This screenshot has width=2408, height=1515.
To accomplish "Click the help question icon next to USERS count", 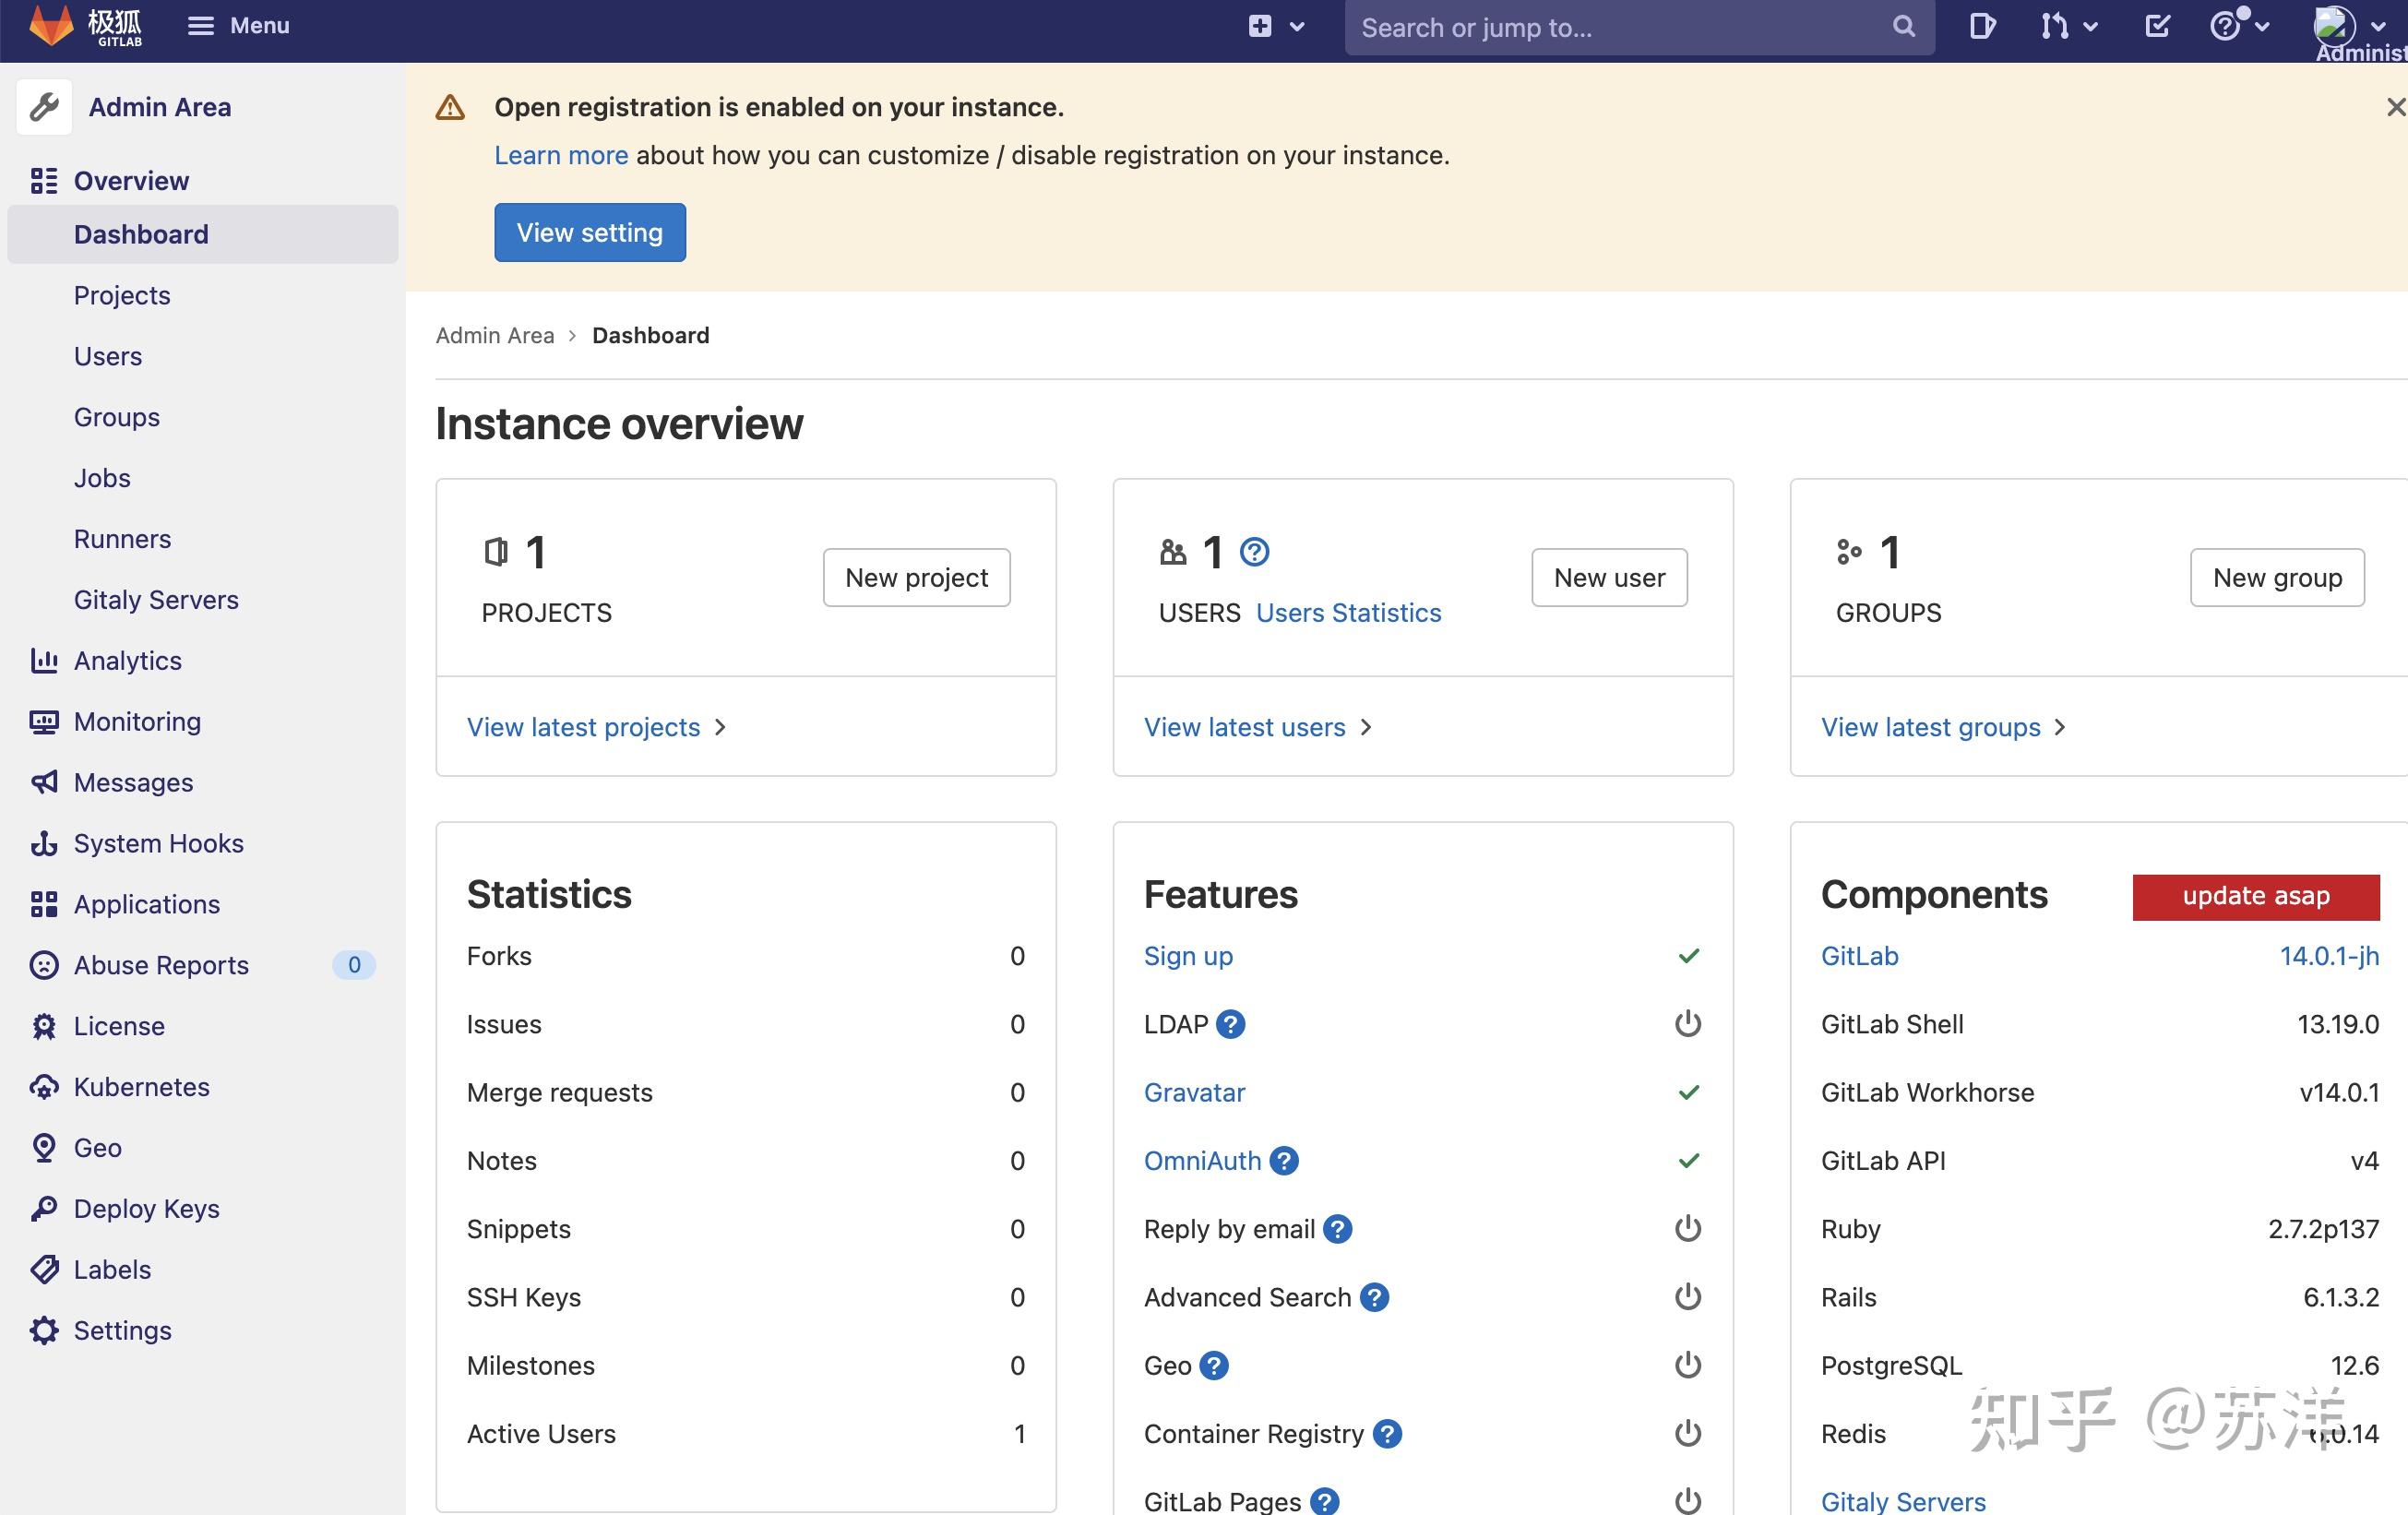I will tap(1255, 551).
